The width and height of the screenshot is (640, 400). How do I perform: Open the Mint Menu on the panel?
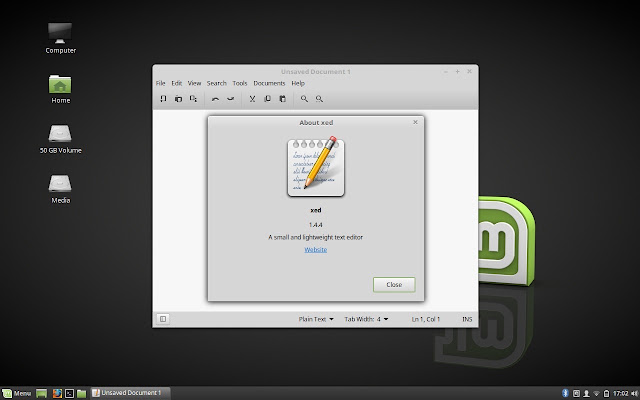click(17, 393)
